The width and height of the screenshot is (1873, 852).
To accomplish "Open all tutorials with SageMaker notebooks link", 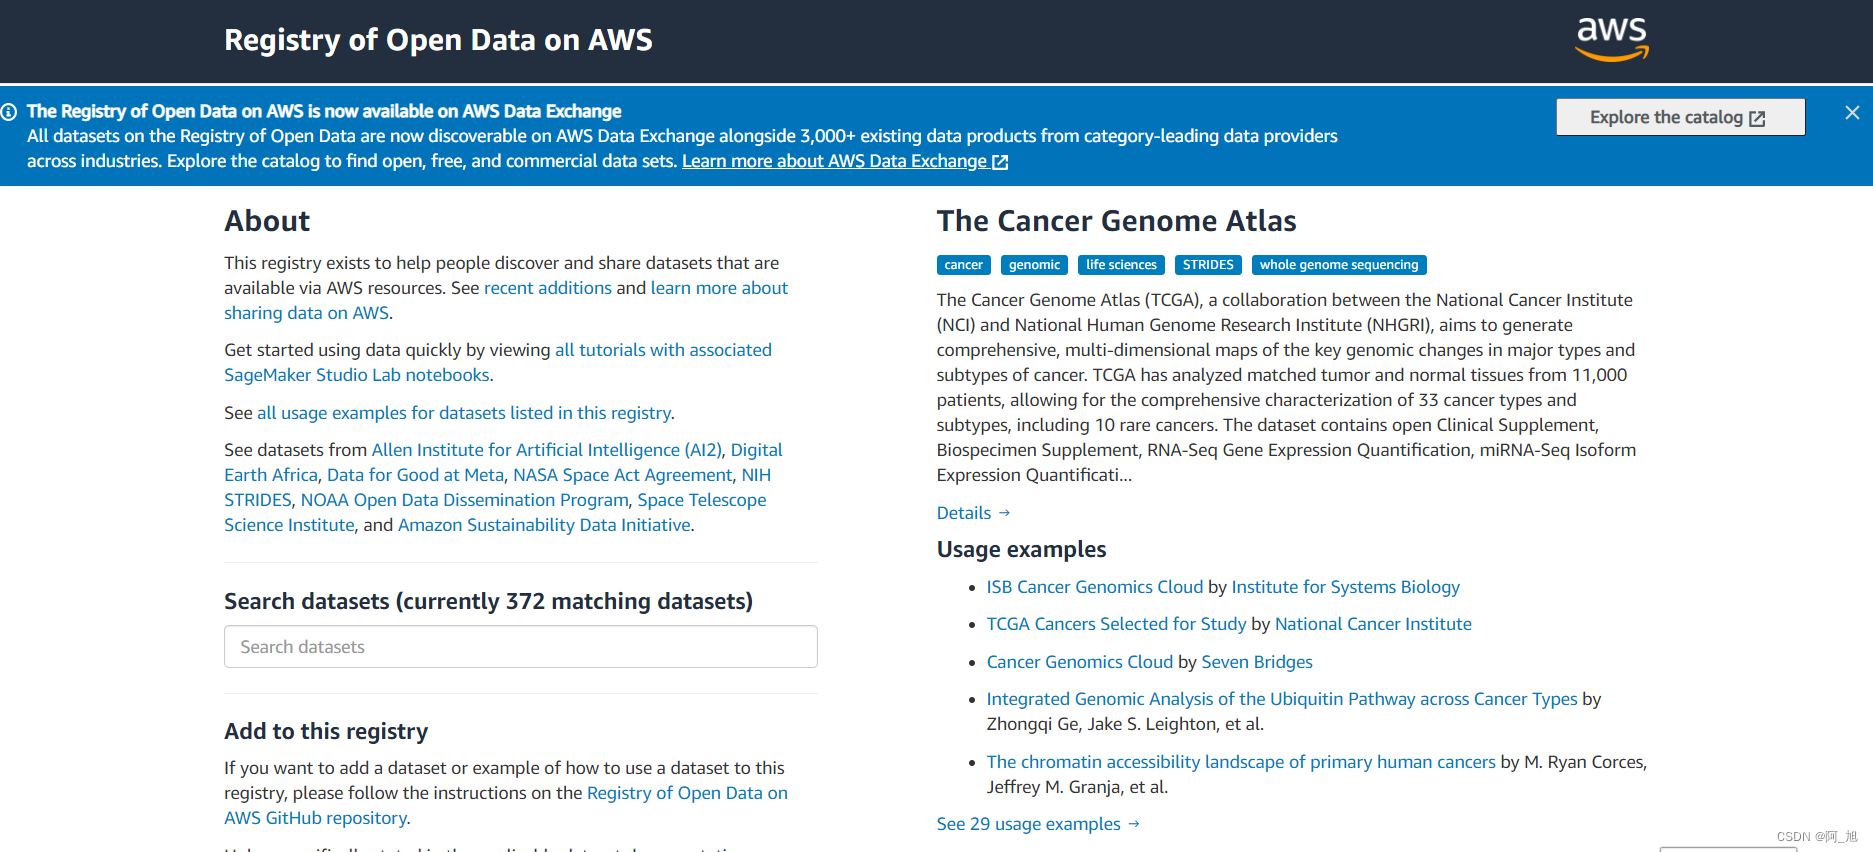I will click(x=498, y=362).
